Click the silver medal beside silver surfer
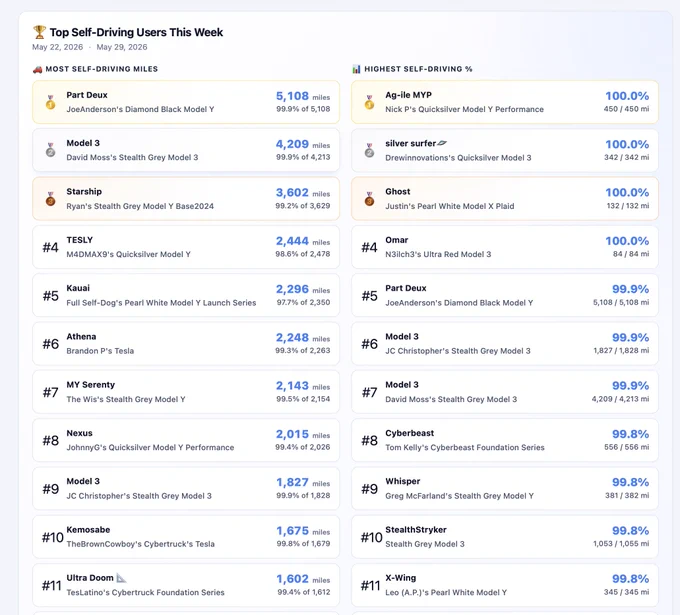The width and height of the screenshot is (680, 615). [x=369, y=150]
